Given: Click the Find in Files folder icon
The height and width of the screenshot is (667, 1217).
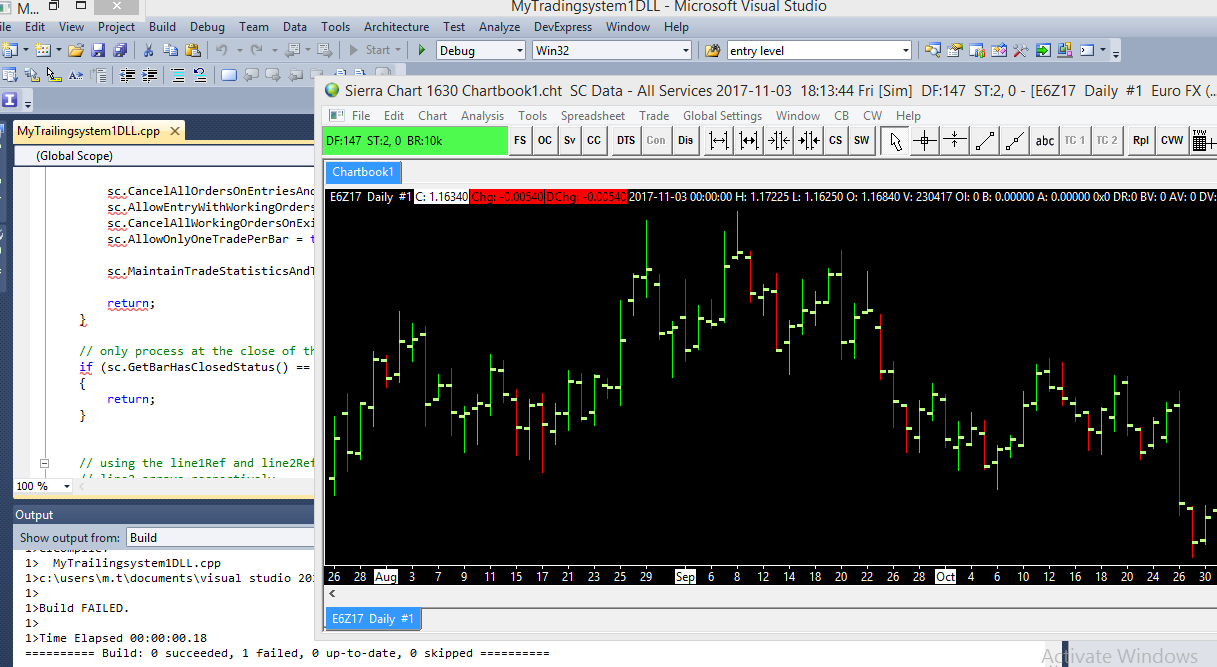Looking at the screenshot, I should pos(712,50).
